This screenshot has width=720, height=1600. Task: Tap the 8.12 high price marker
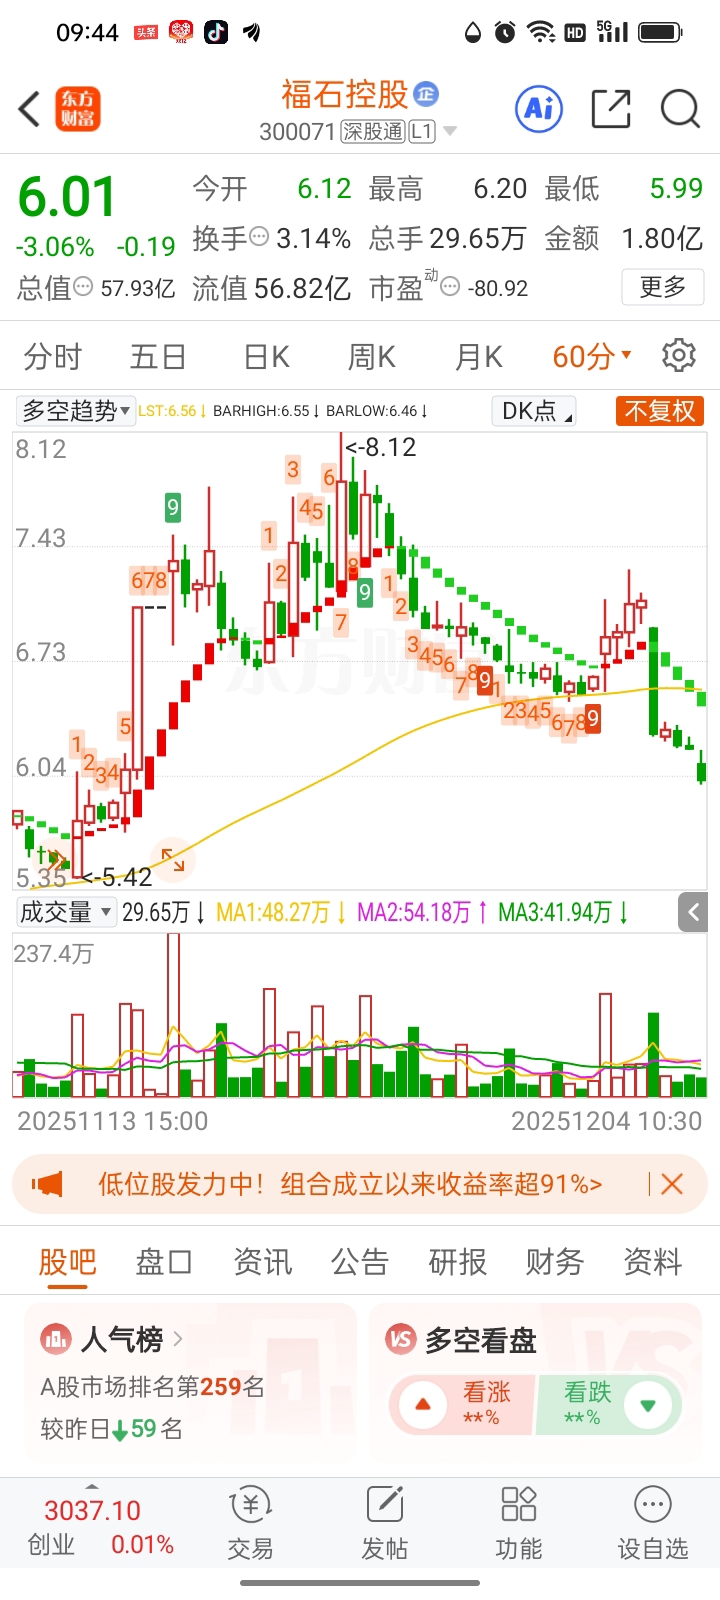point(381,447)
